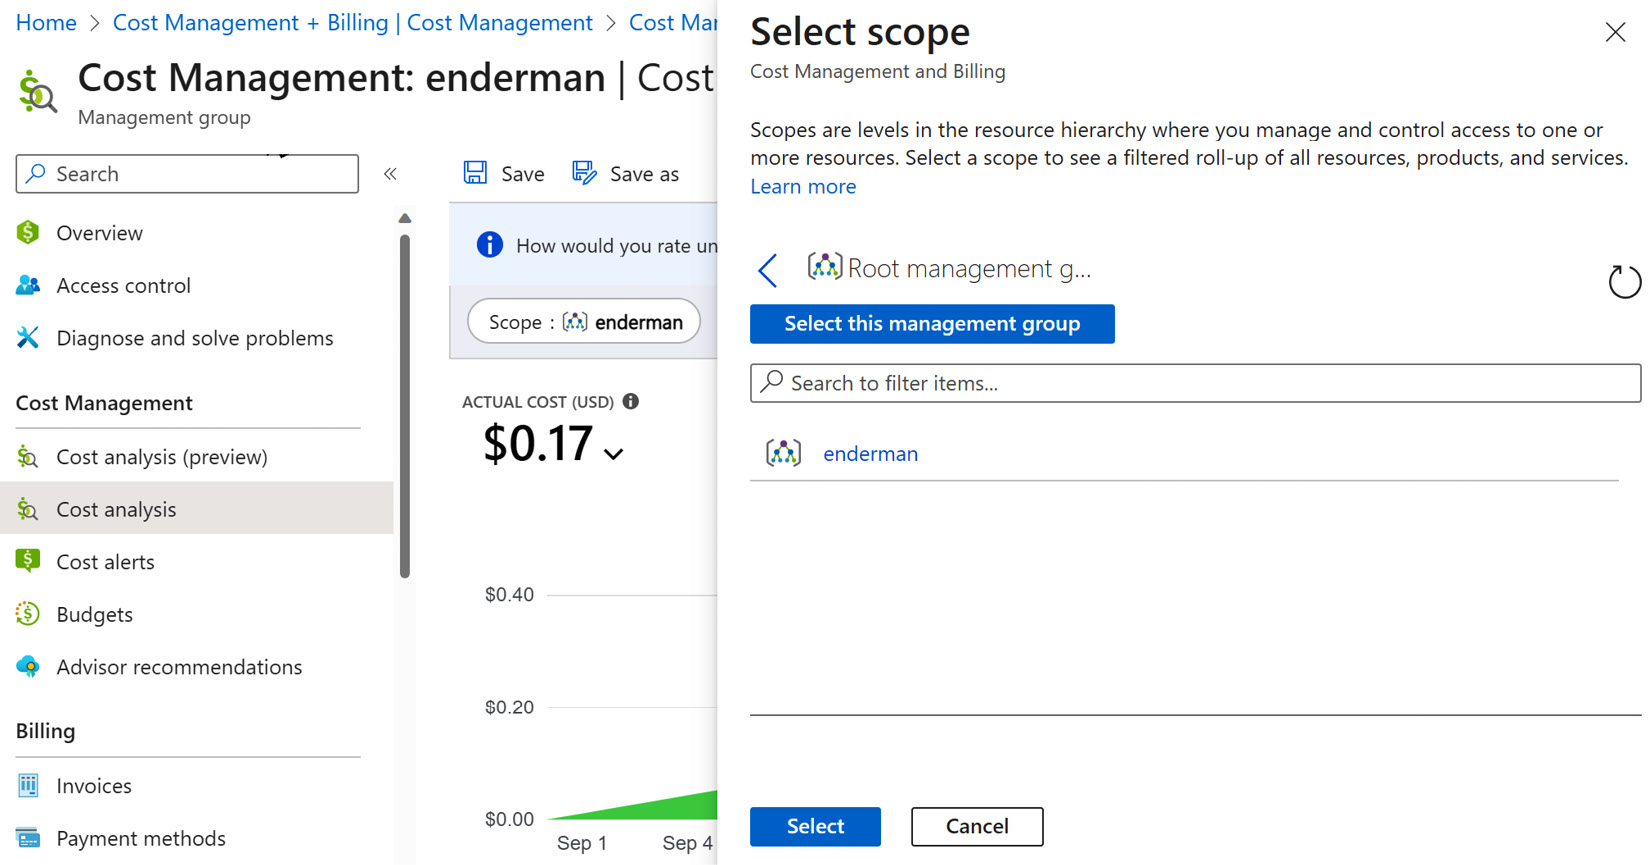Click the Advisor recommendations cloud icon

pos(28,666)
